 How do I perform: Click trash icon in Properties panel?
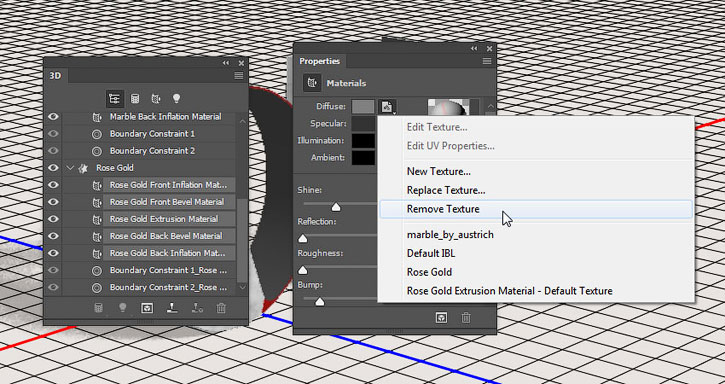[466, 318]
